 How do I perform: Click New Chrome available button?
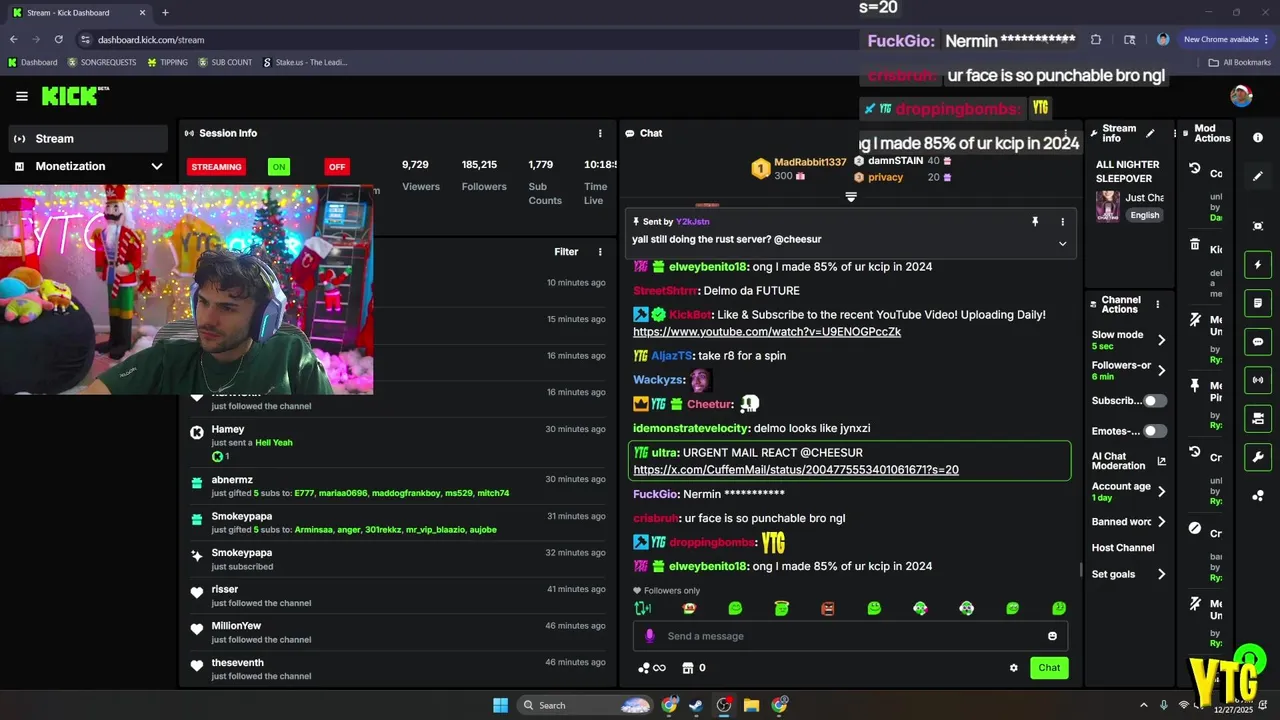[1227, 39]
